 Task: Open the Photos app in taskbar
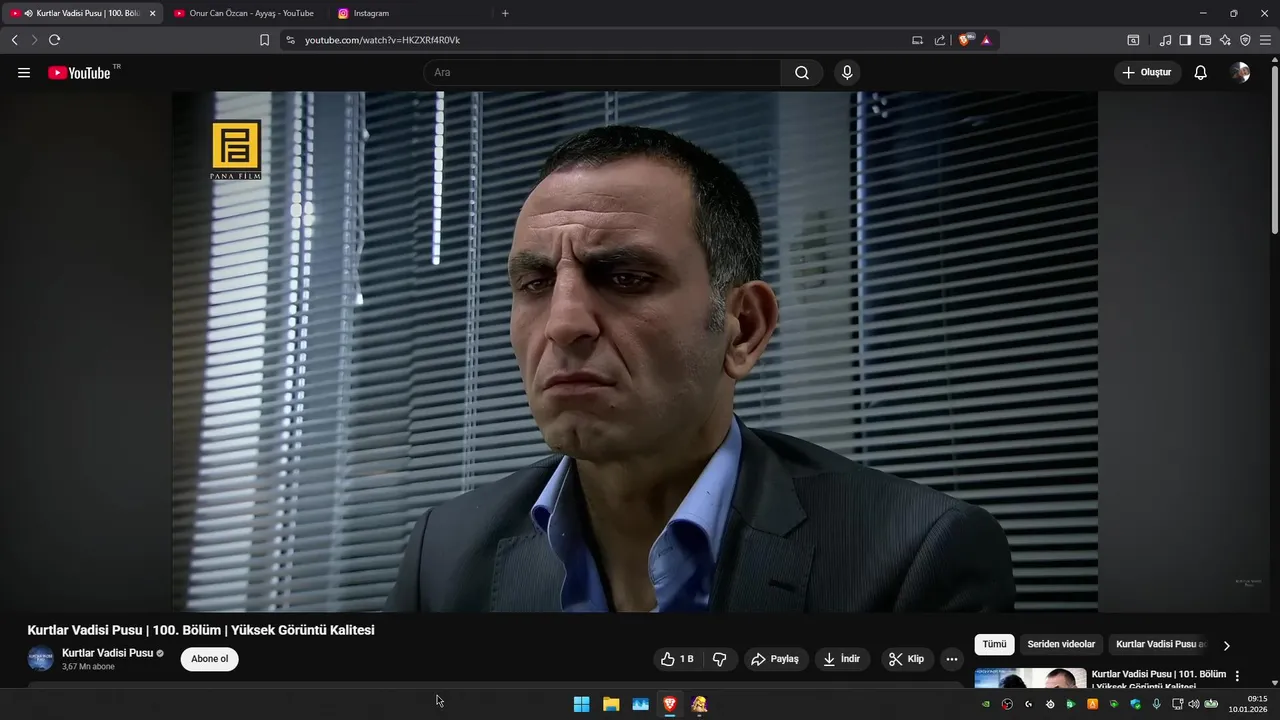[x=641, y=704]
